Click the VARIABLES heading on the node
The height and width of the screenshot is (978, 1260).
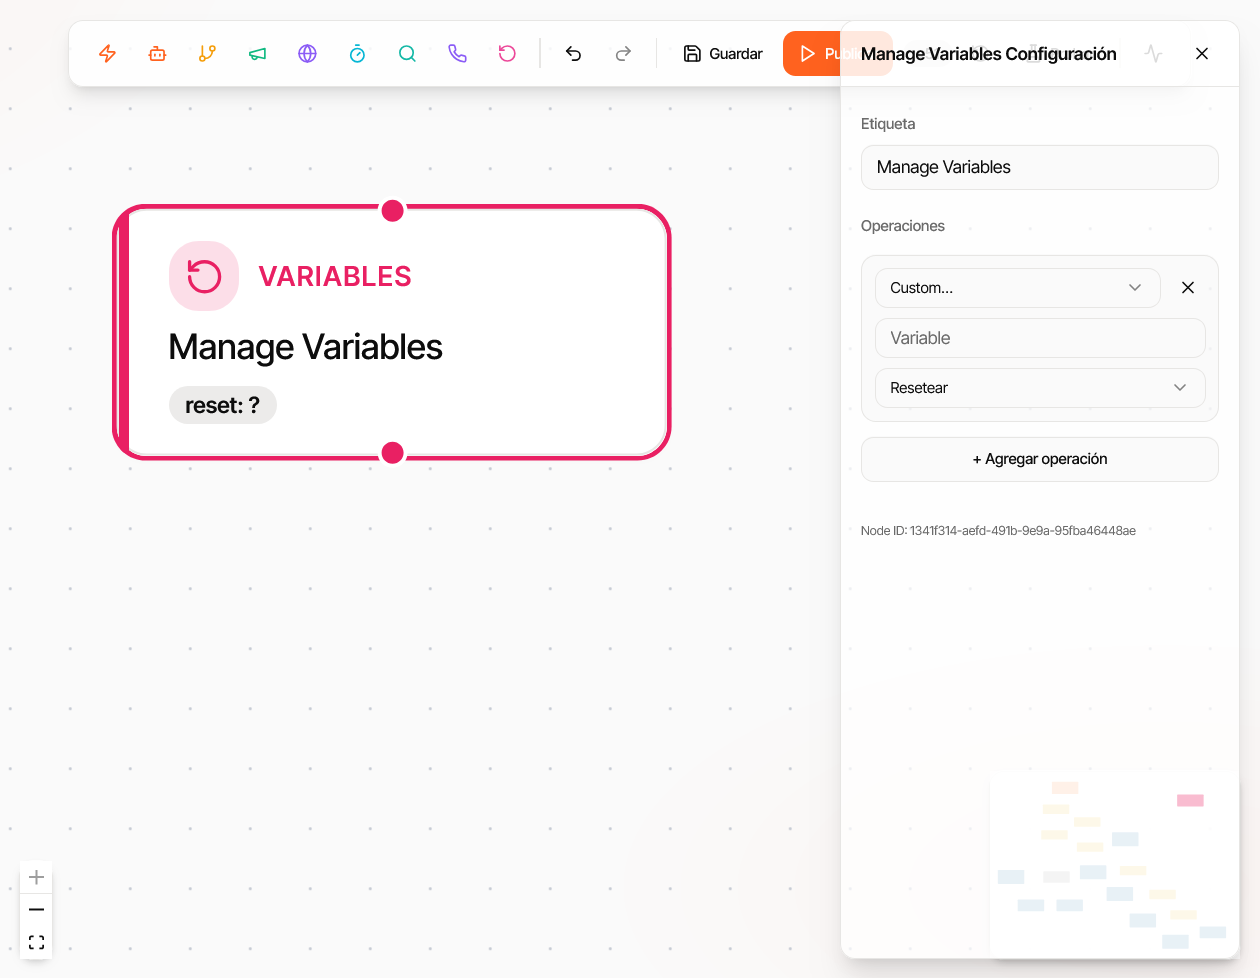point(335,276)
